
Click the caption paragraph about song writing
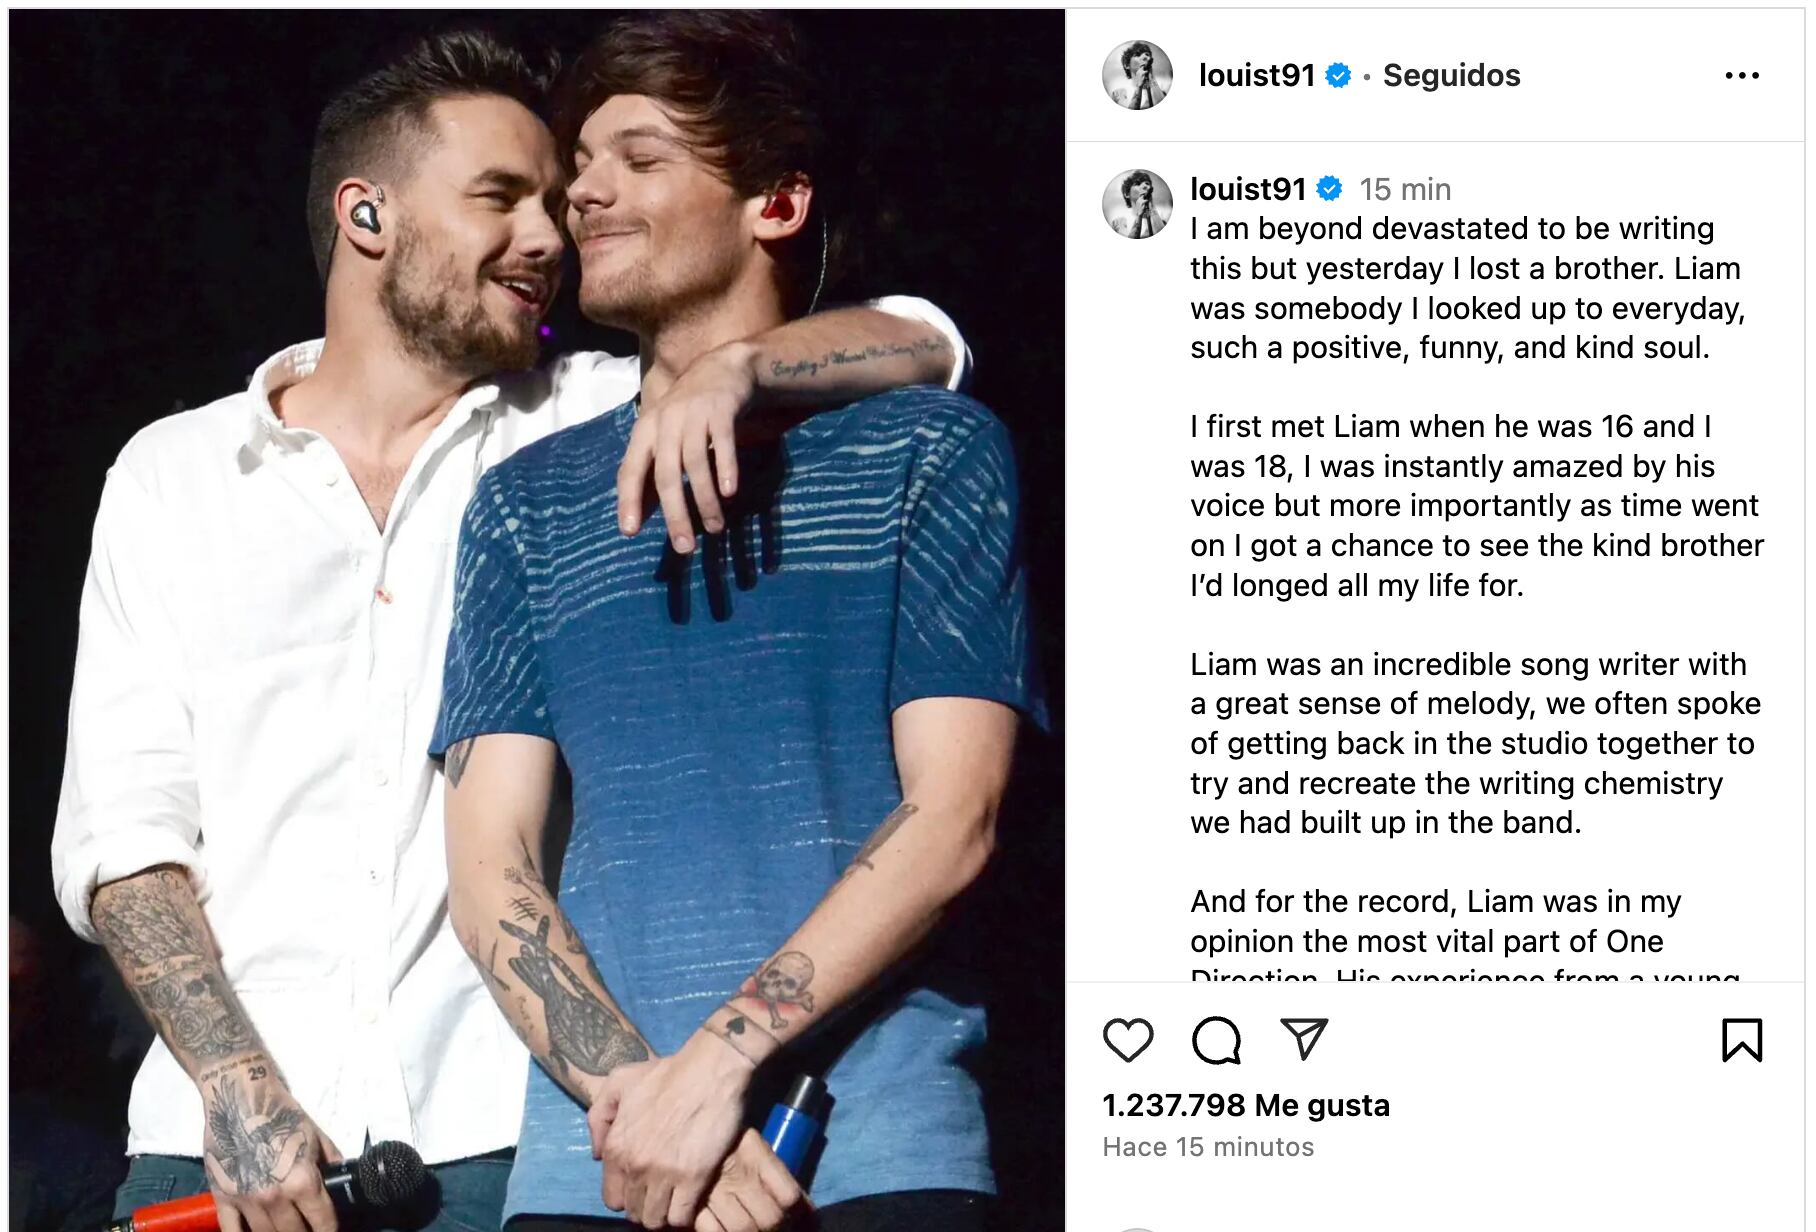pos(1476,743)
